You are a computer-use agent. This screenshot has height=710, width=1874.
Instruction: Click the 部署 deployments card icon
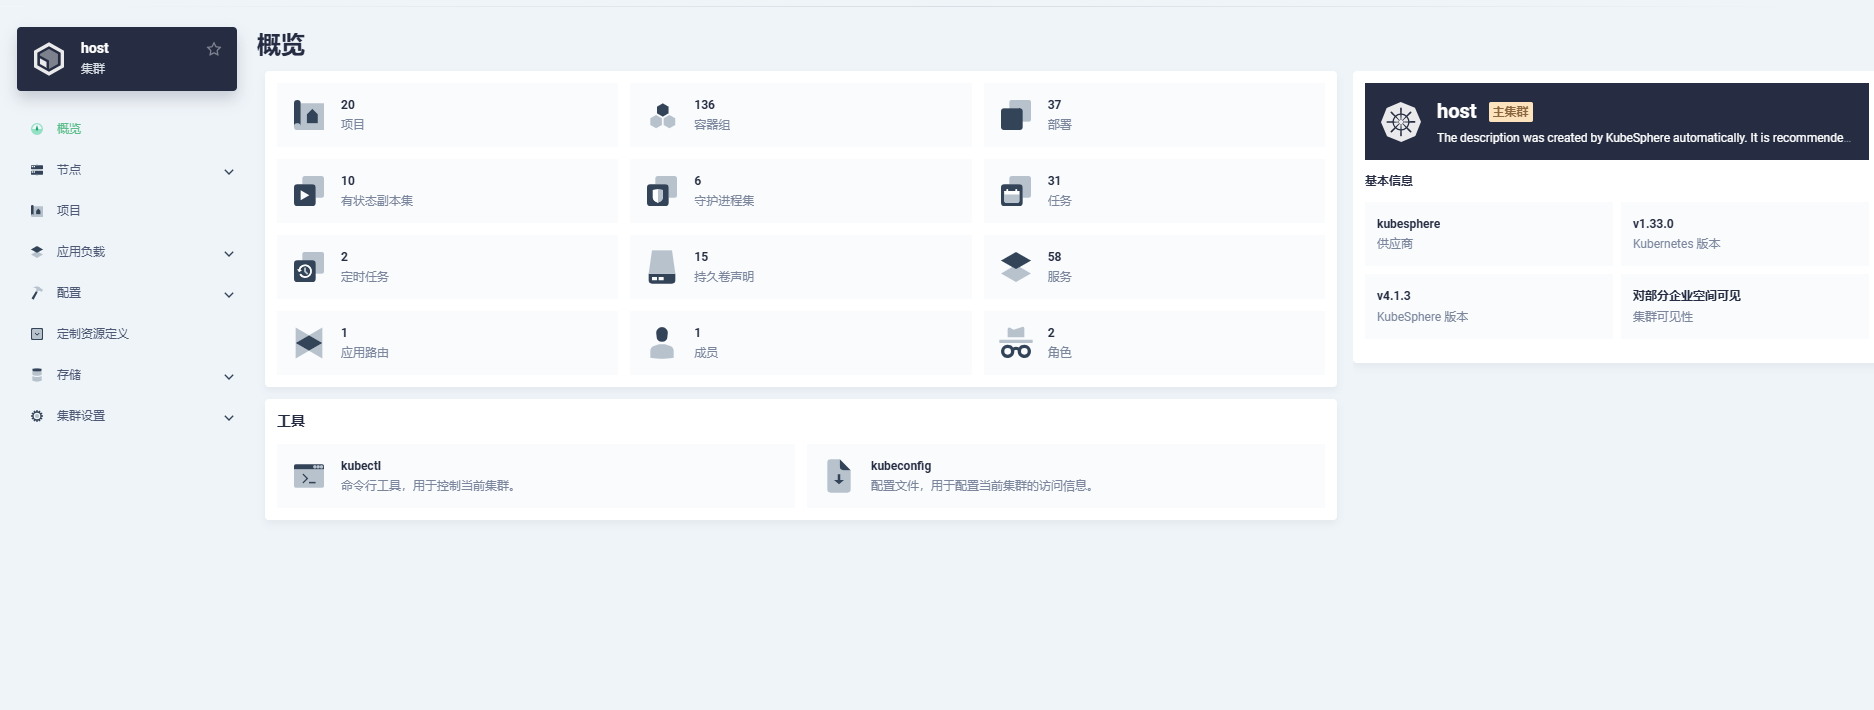tap(1016, 115)
